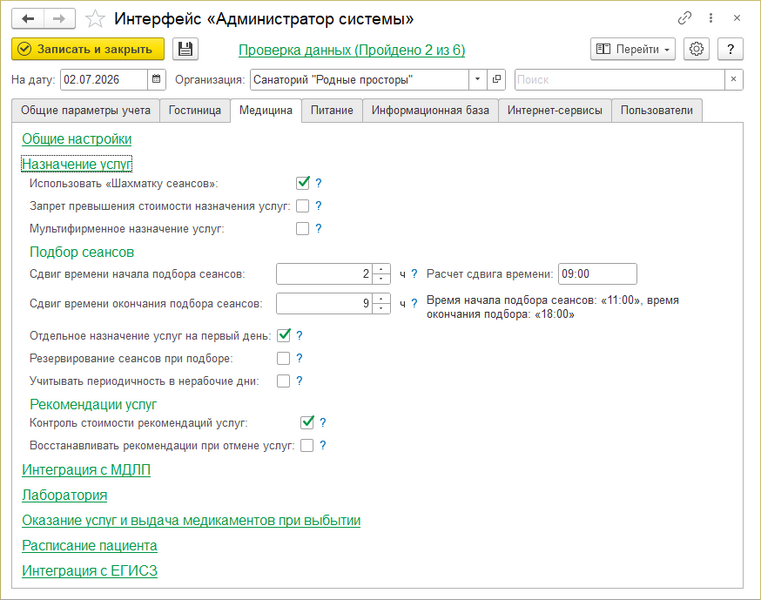Open calendar picker for date field
Screen dimensions: 761x600
156,80
